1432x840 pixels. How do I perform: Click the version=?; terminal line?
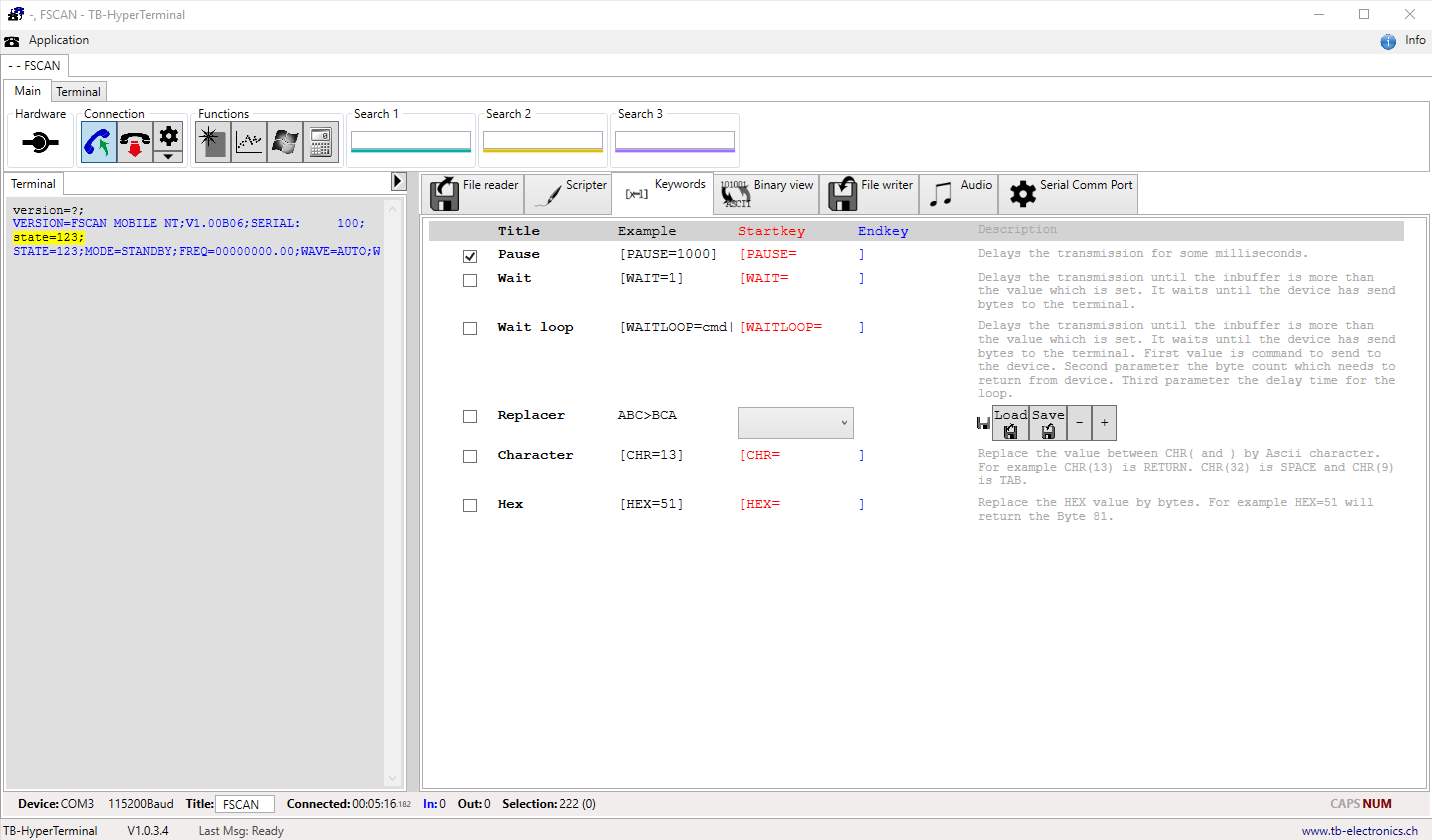(x=49, y=211)
